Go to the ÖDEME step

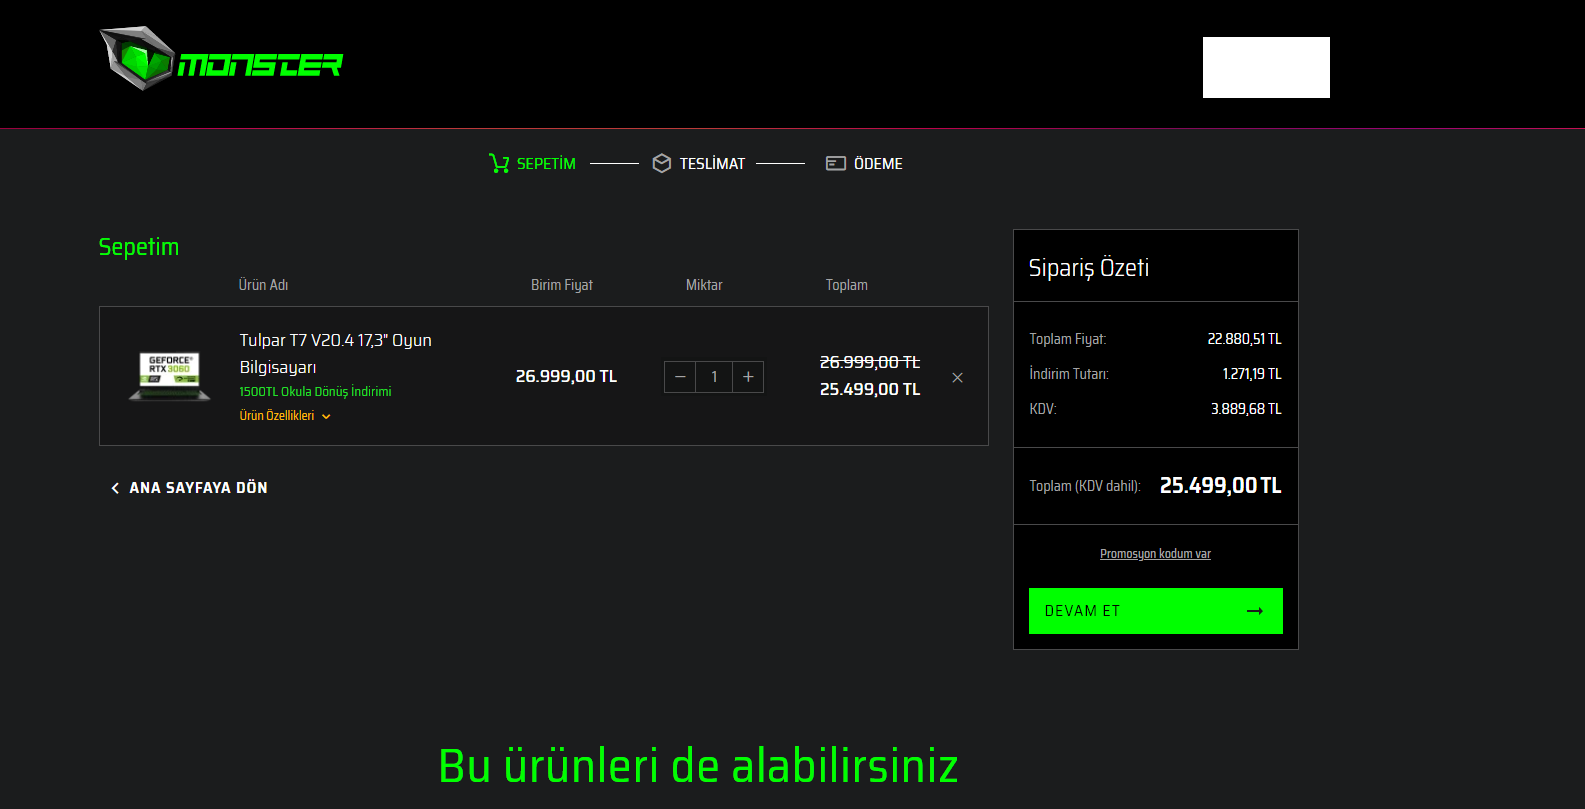point(878,164)
